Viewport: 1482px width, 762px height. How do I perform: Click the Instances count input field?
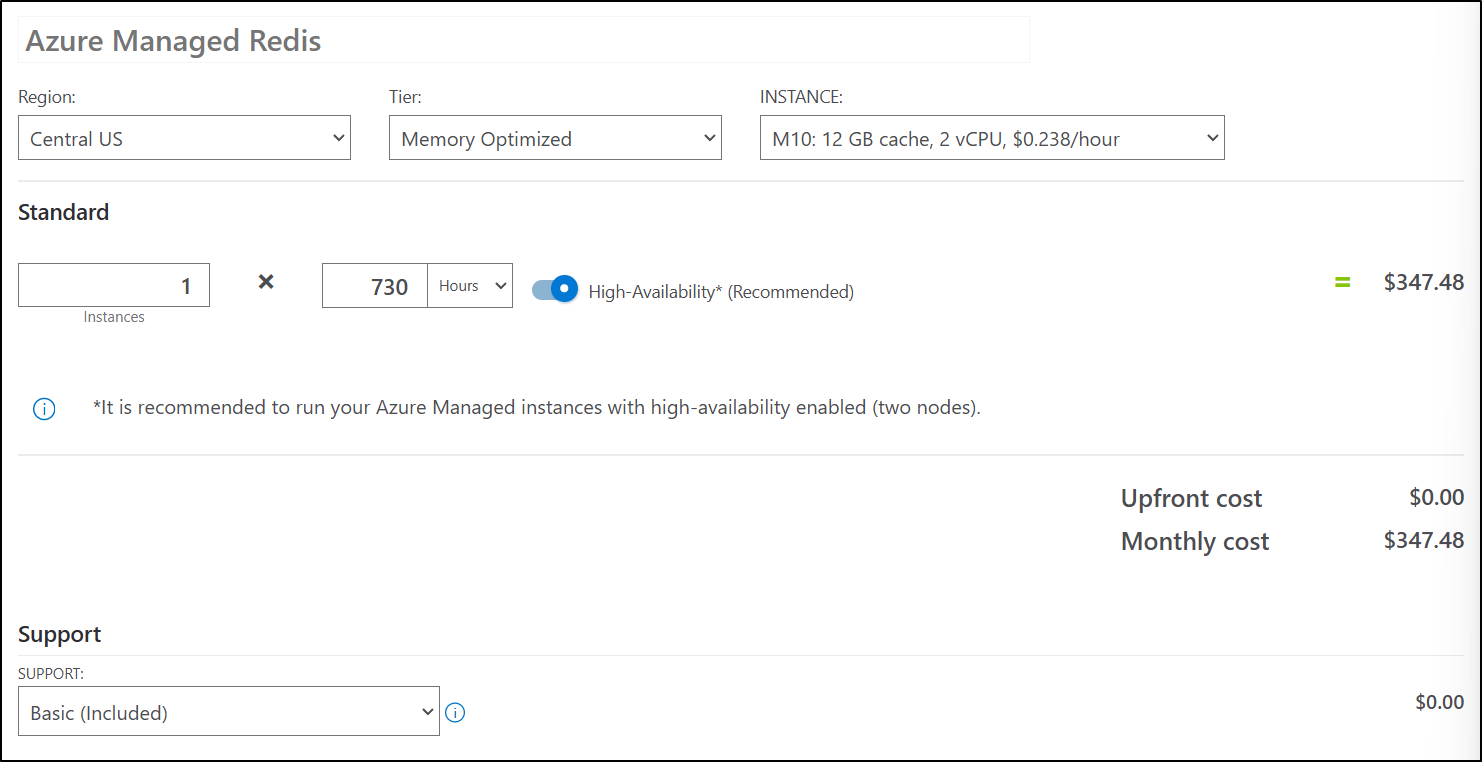(x=114, y=286)
